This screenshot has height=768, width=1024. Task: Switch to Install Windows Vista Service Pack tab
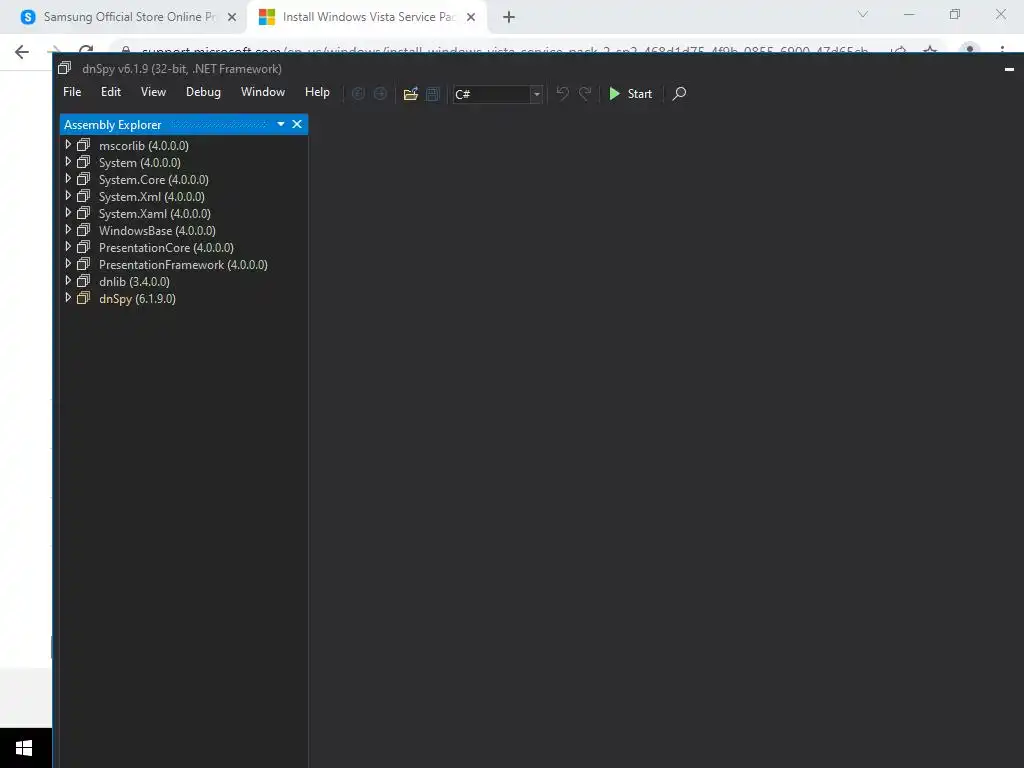pyautogui.click(x=366, y=17)
